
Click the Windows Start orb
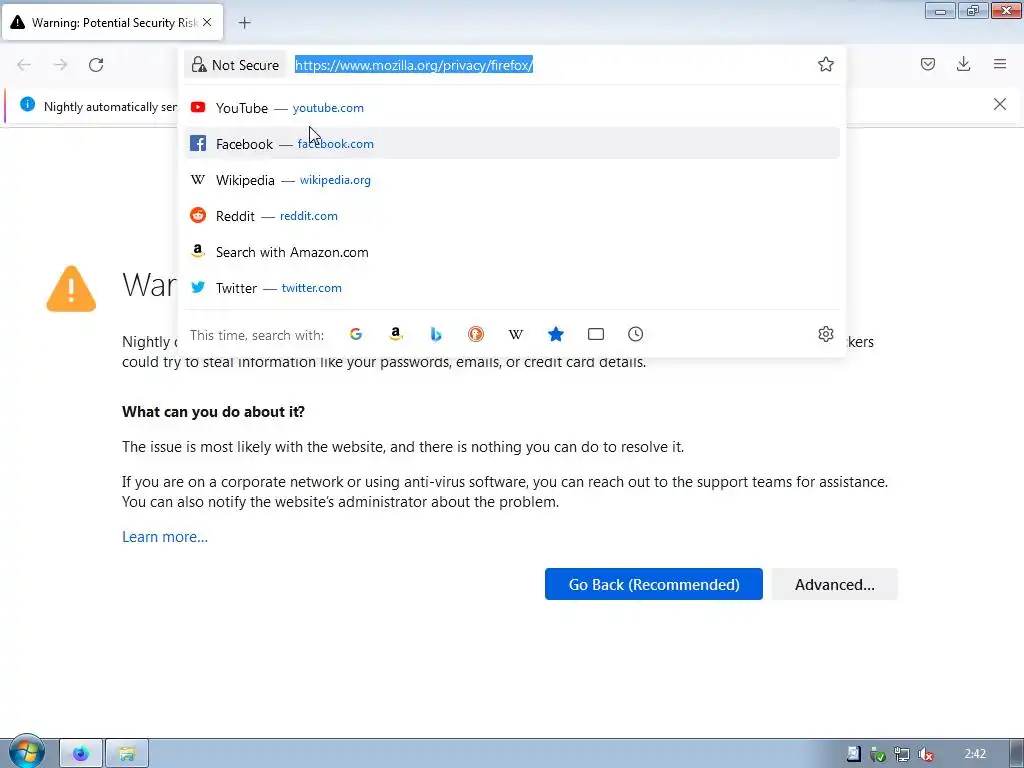click(27, 752)
